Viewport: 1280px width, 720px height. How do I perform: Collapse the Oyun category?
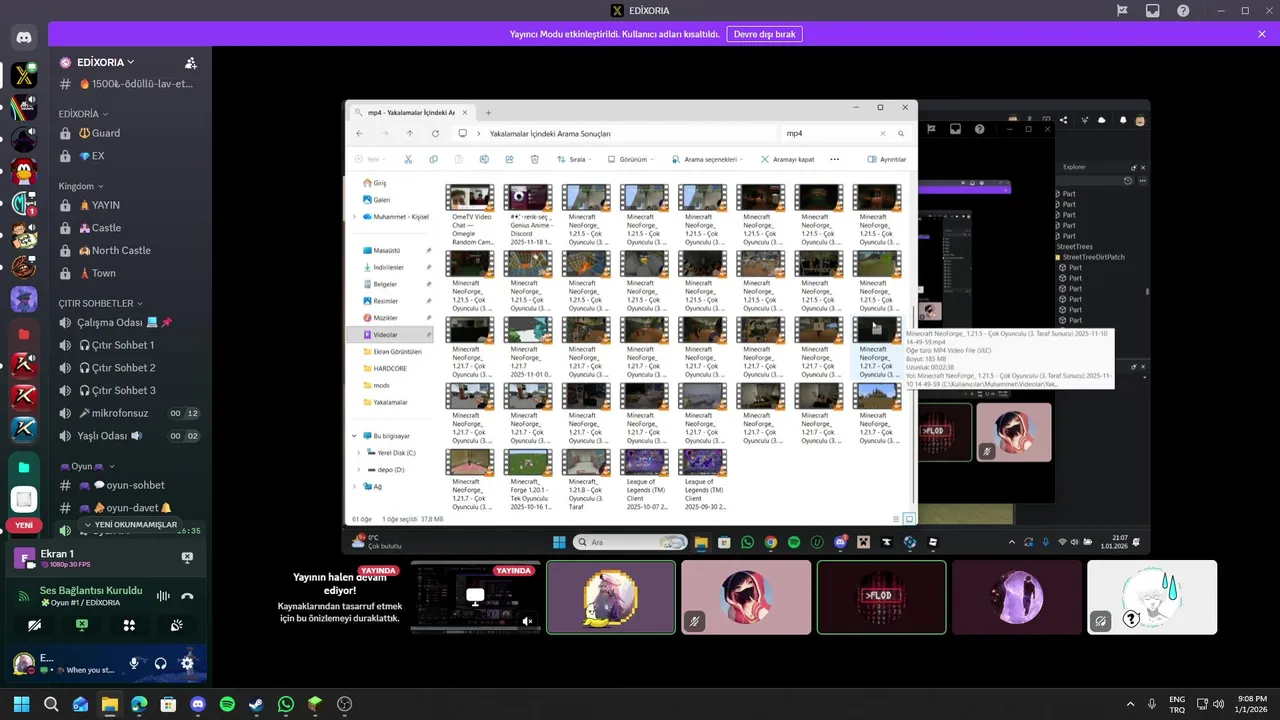click(x=87, y=466)
